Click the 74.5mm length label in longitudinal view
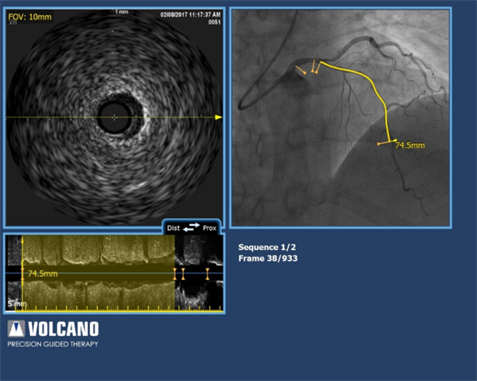 point(43,274)
